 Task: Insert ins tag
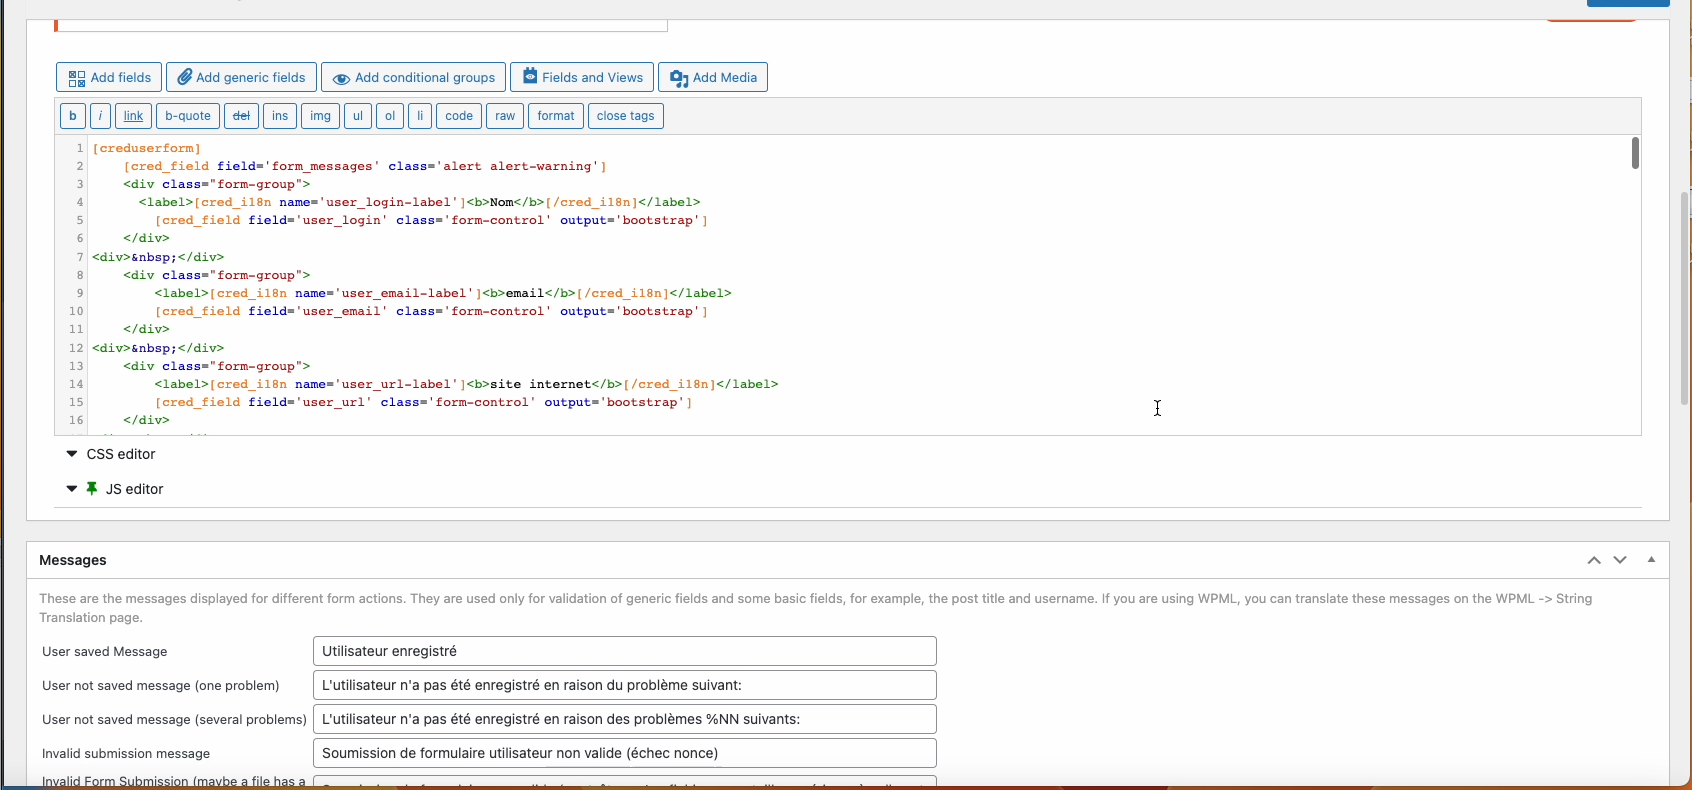coord(280,116)
